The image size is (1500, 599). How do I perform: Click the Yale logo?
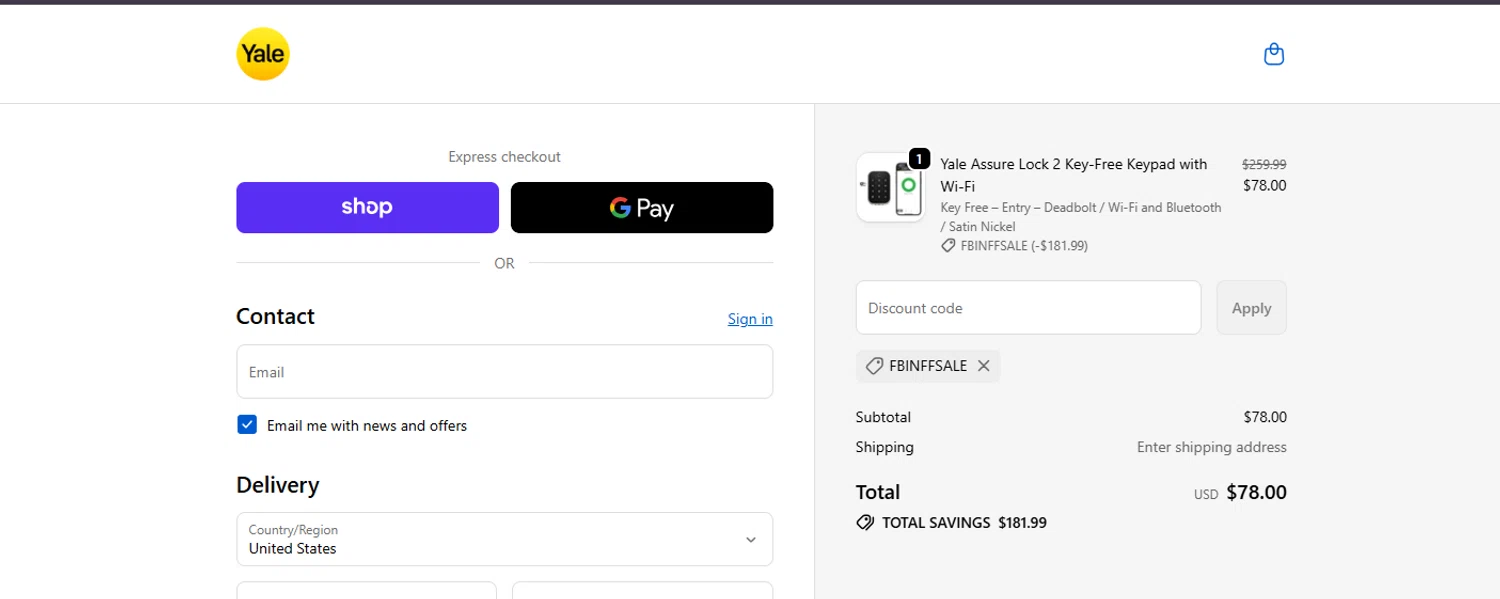click(263, 54)
